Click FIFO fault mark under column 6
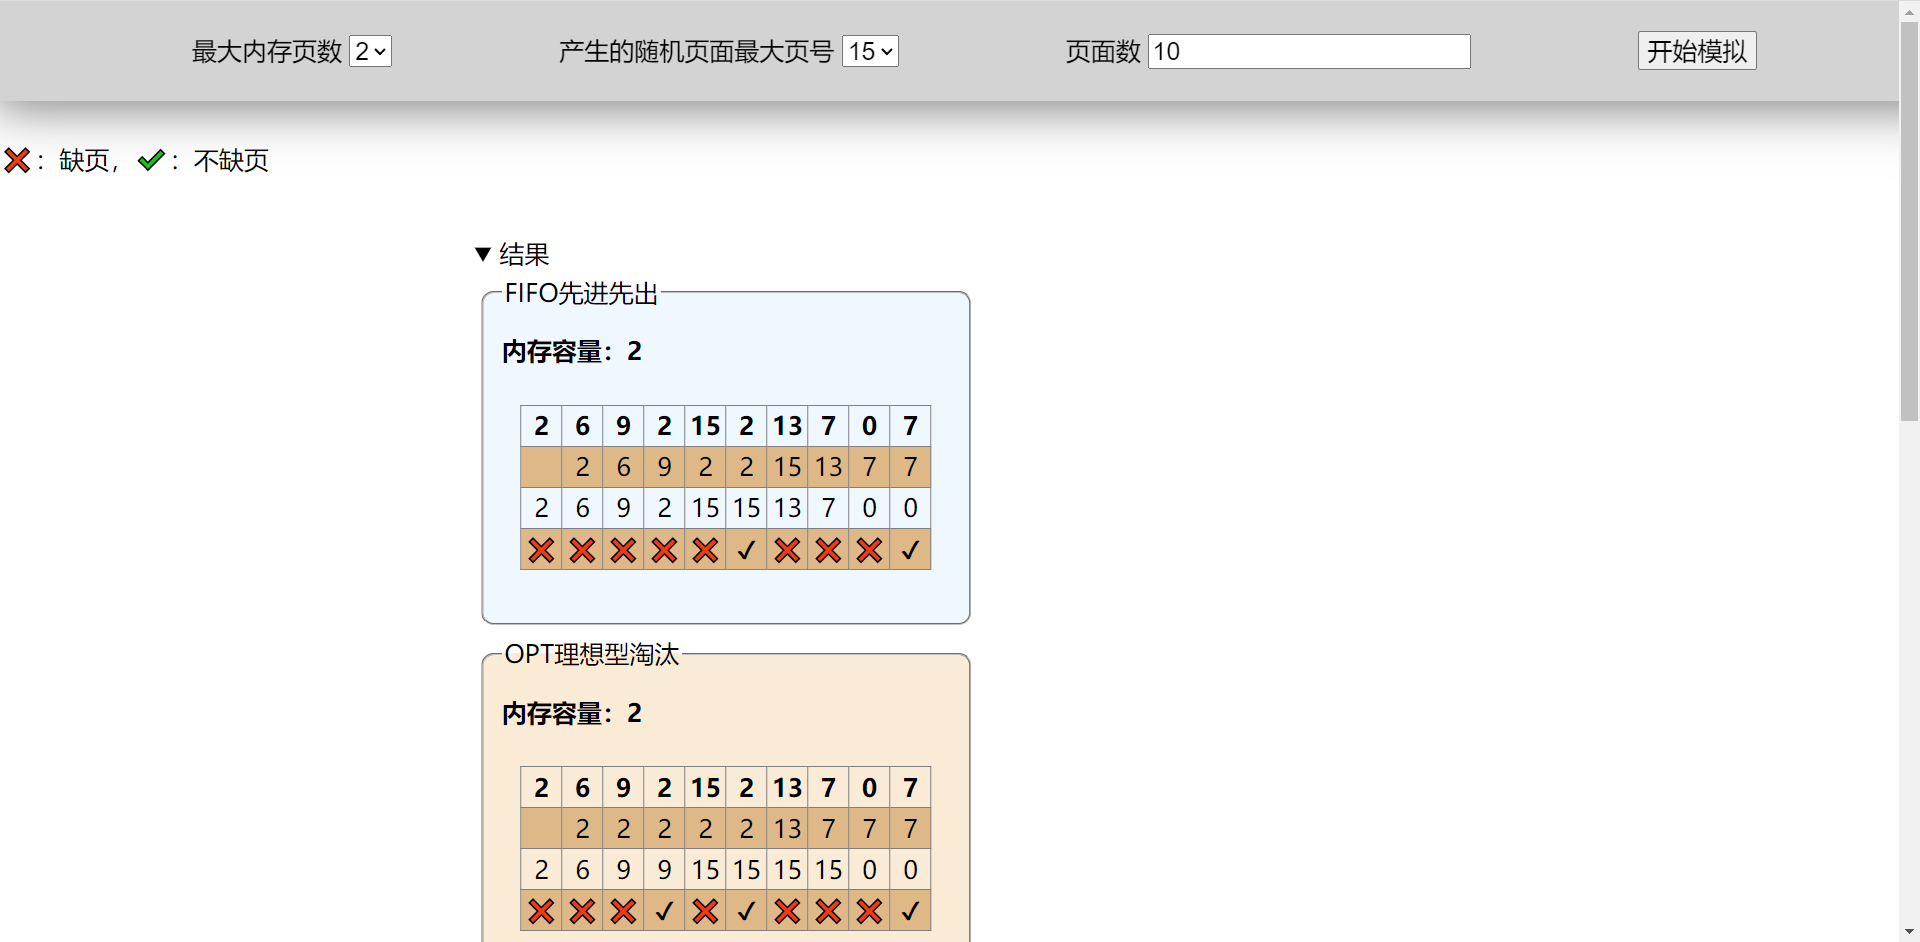The width and height of the screenshot is (1920, 942). tap(582, 550)
